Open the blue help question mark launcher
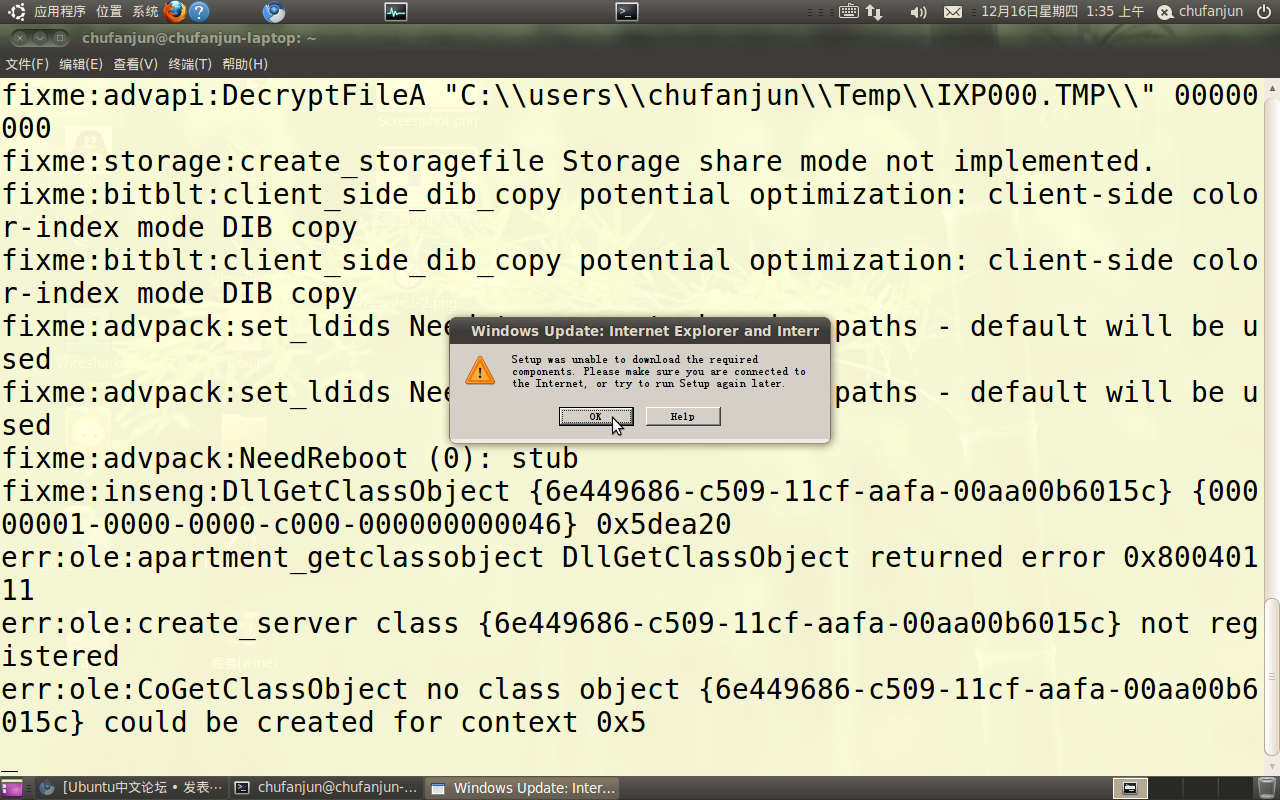Screen dimensions: 1280x800 (199, 12)
